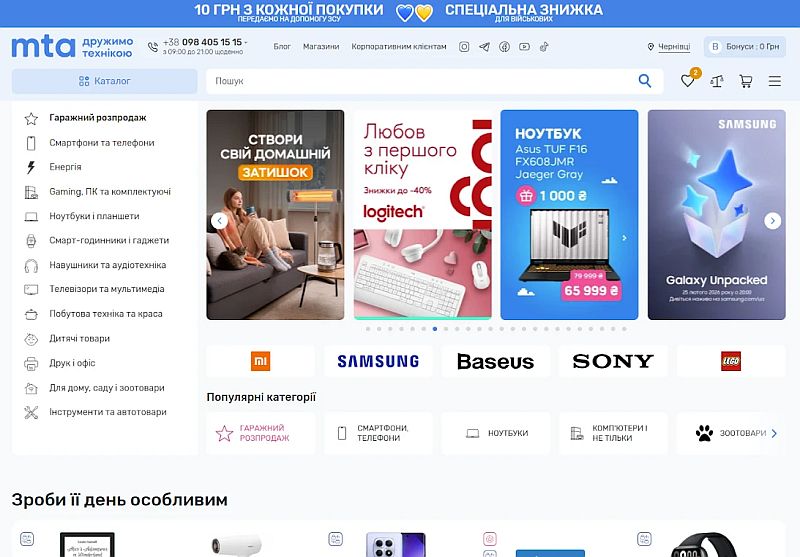
Task: Open Gaming, ПК та комплектуючі menu item
Action: tap(110, 192)
